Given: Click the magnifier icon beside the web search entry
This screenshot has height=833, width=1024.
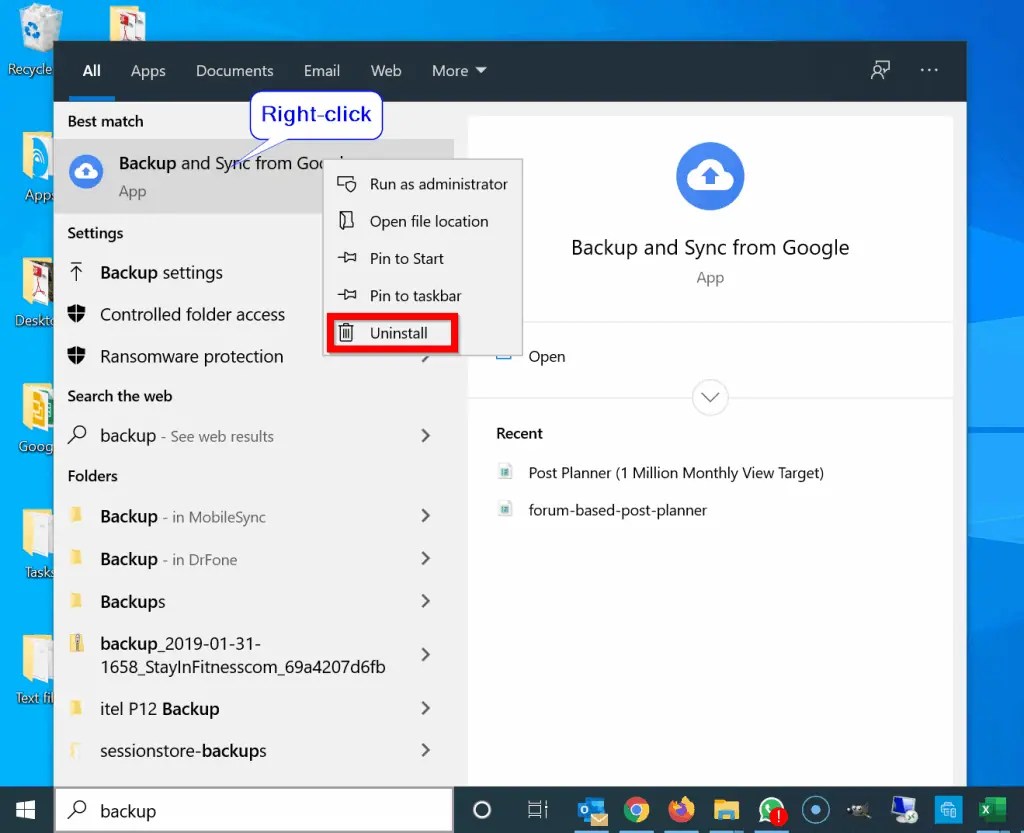Looking at the screenshot, I should point(78,436).
